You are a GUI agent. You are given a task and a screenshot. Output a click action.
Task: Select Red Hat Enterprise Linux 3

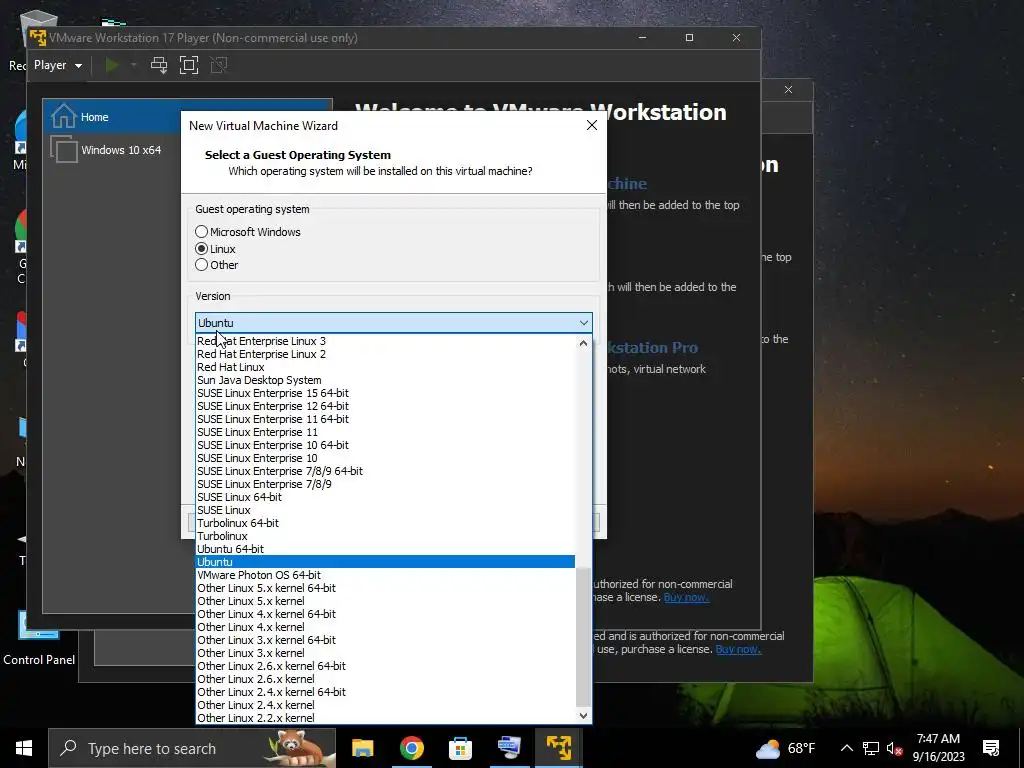coord(385,341)
